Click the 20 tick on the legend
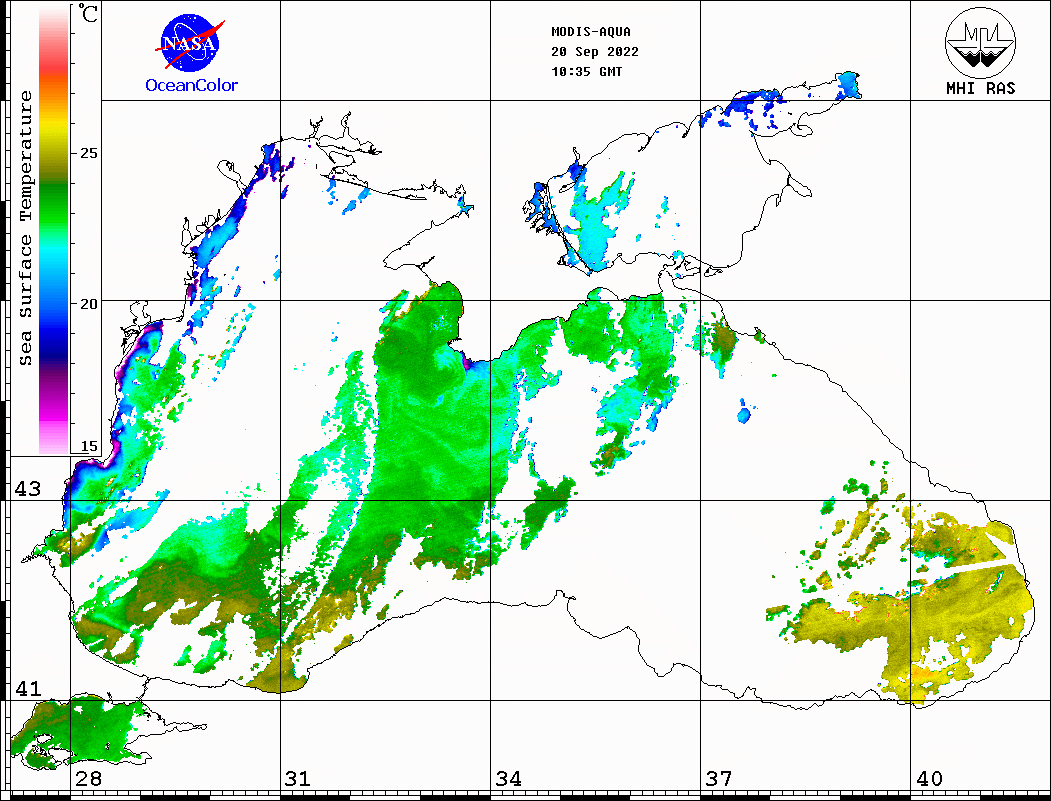 pos(88,304)
